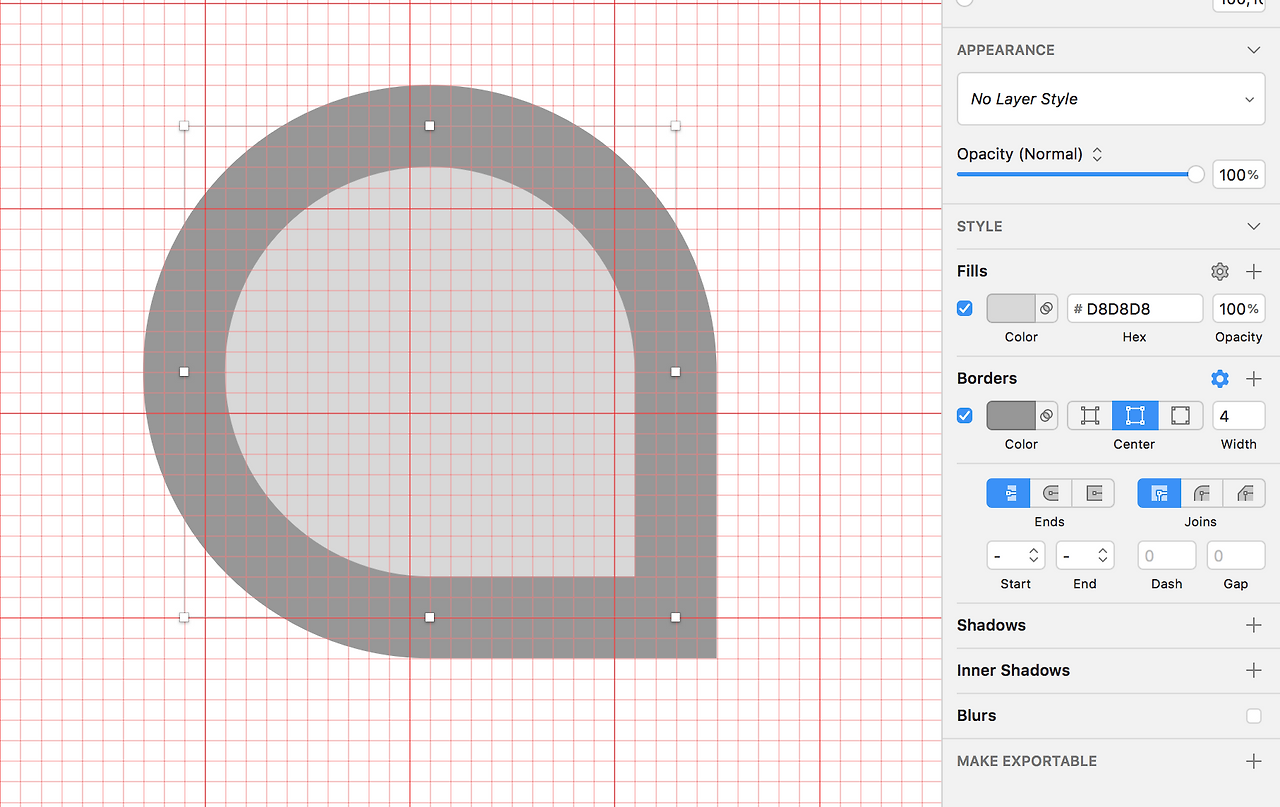
Task: Add a shadow with the Shadows plus
Action: [1254, 625]
